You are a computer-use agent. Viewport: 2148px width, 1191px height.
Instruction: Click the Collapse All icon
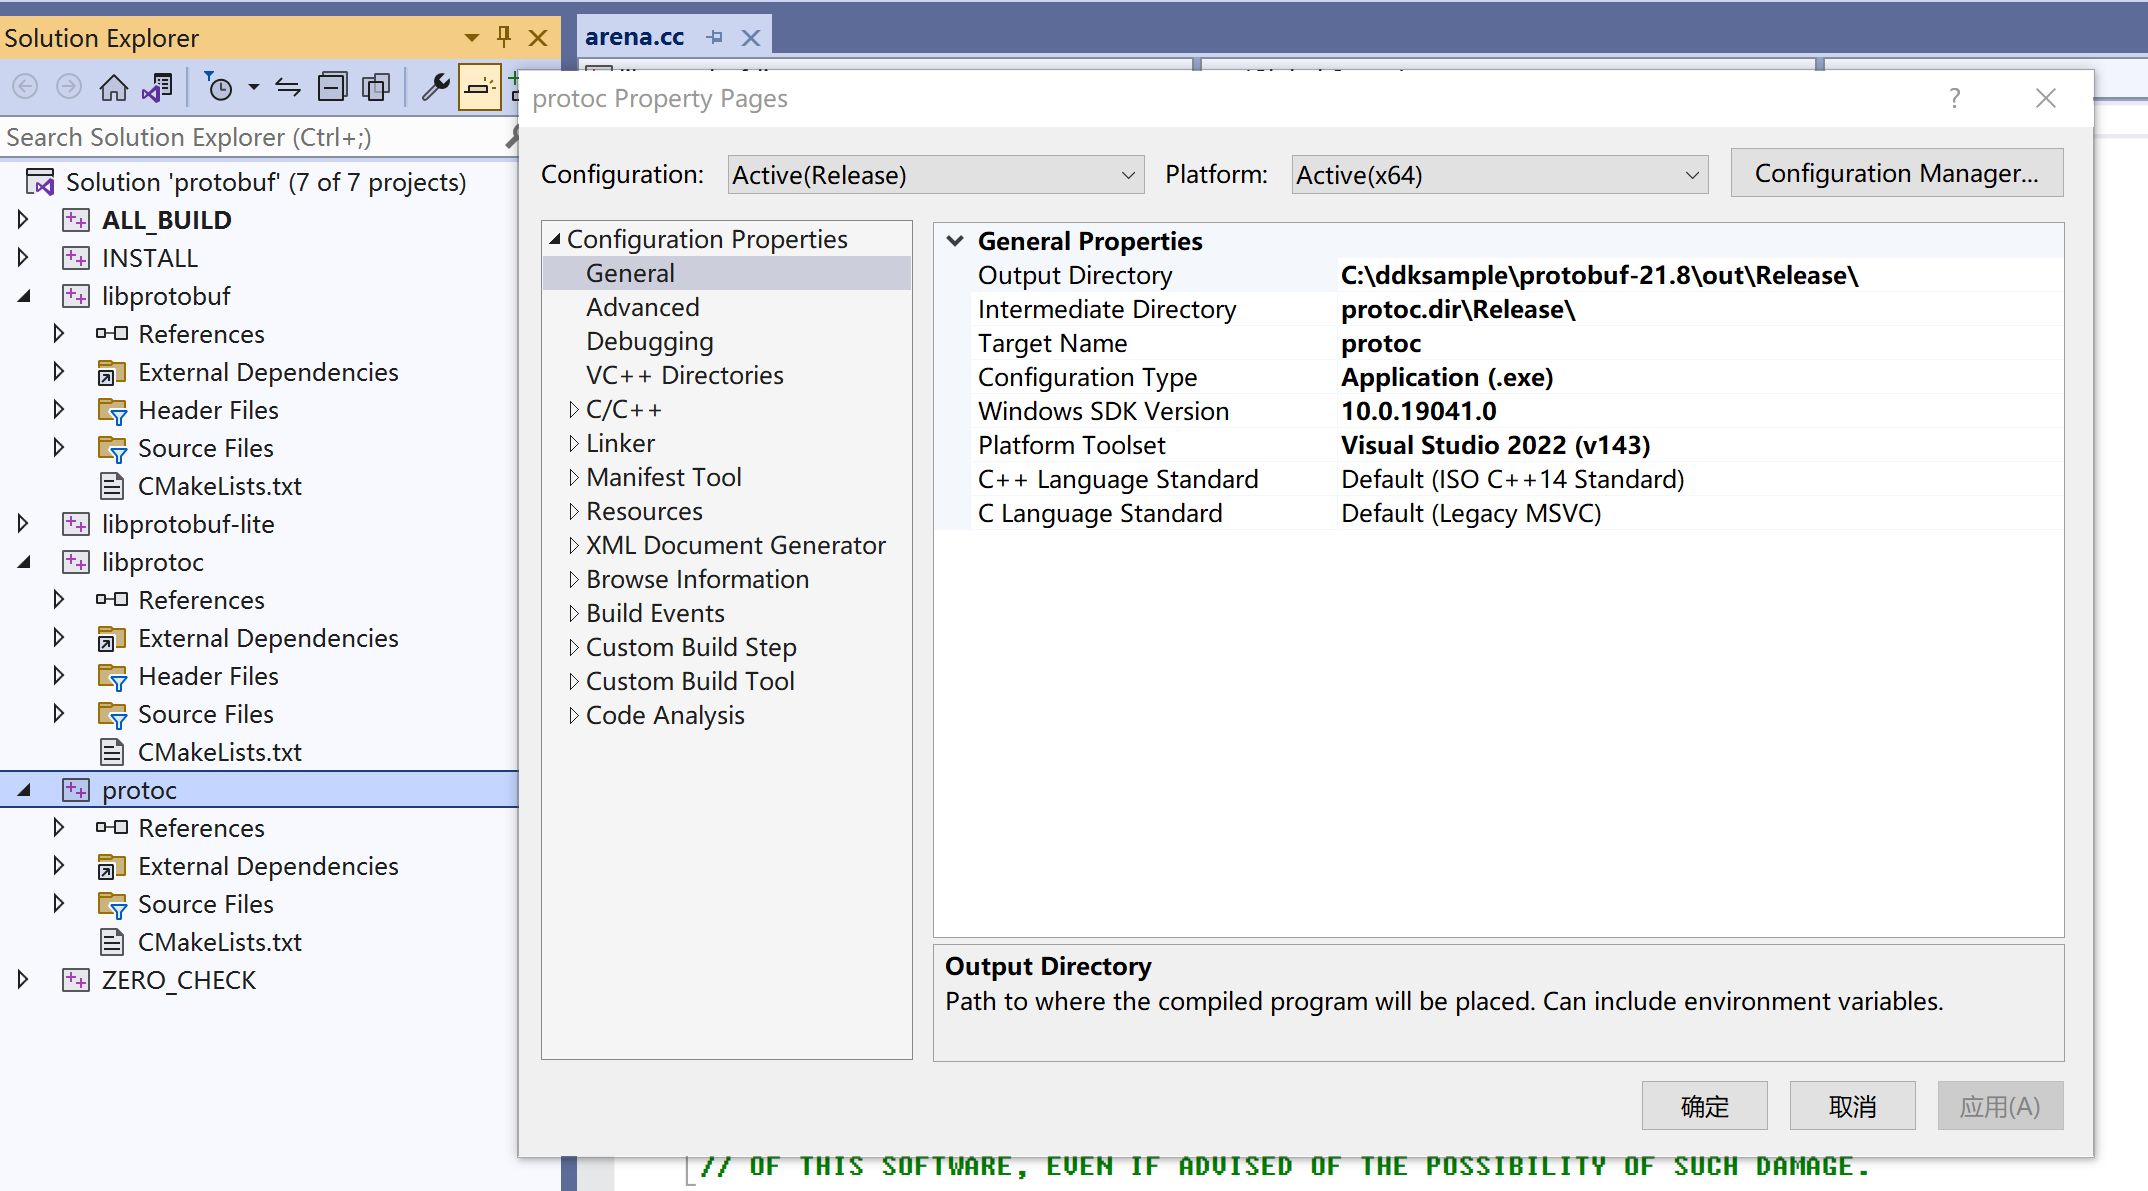(332, 88)
